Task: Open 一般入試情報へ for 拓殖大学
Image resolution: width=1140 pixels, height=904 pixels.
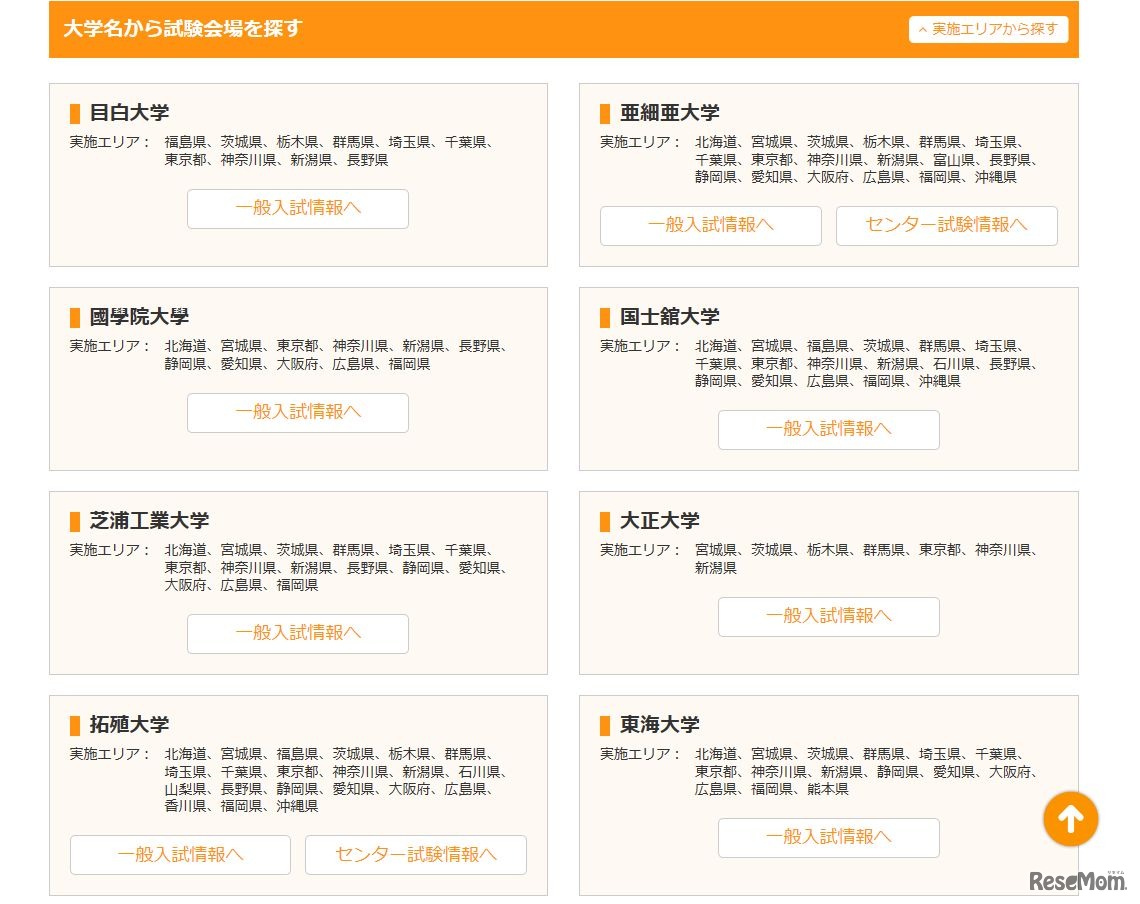Action: (180, 855)
